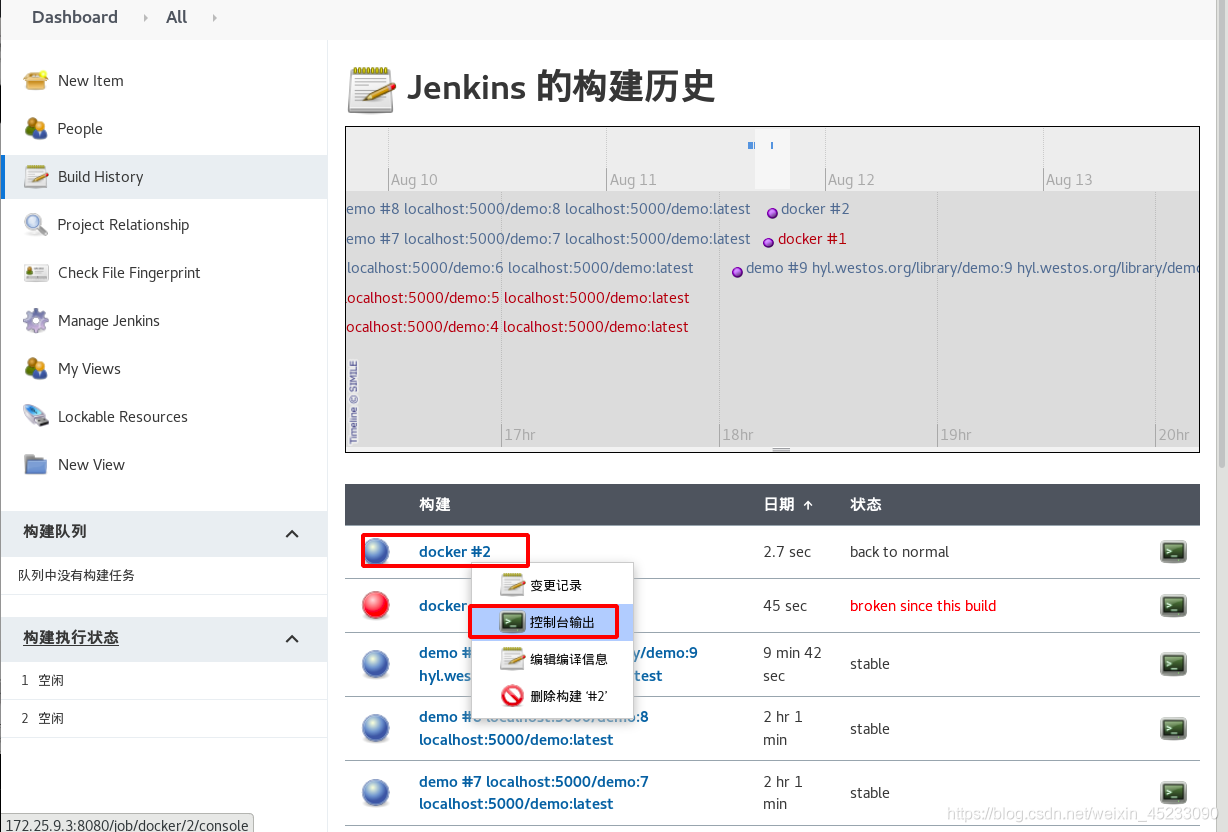This screenshot has height=832, width=1228.
Task: Click the Manage Jenkins gear icon
Action: tap(36, 321)
